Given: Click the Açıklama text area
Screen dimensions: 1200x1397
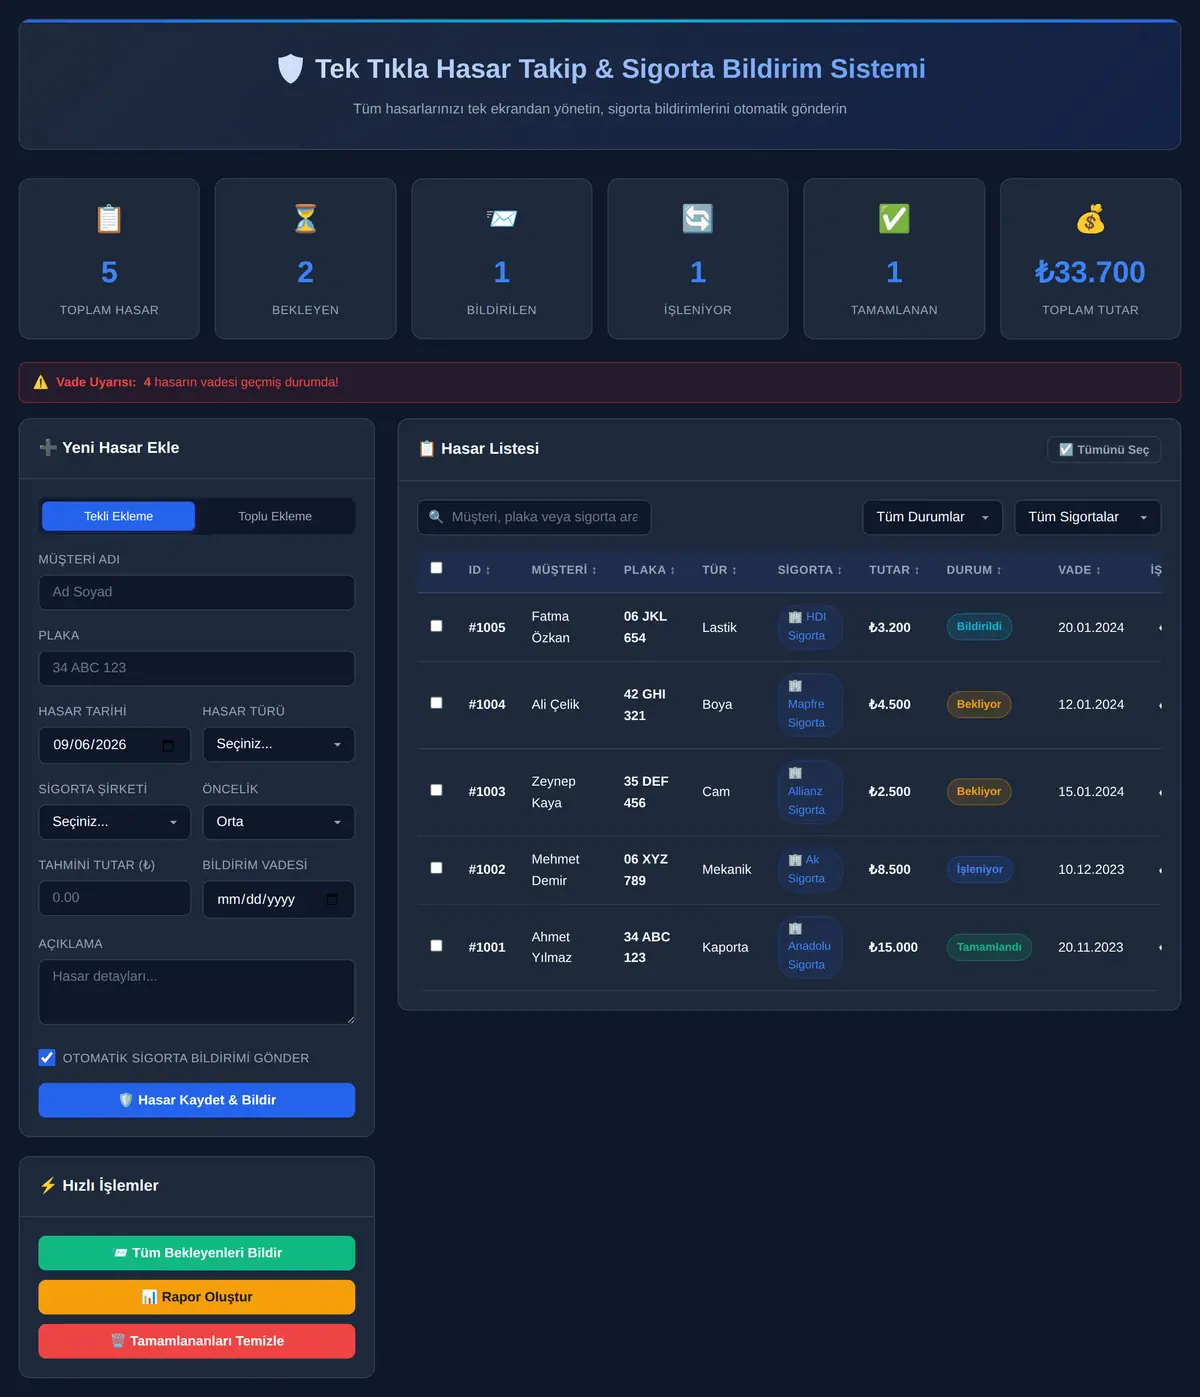Looking at the screenshot, I should pos(197,992).
